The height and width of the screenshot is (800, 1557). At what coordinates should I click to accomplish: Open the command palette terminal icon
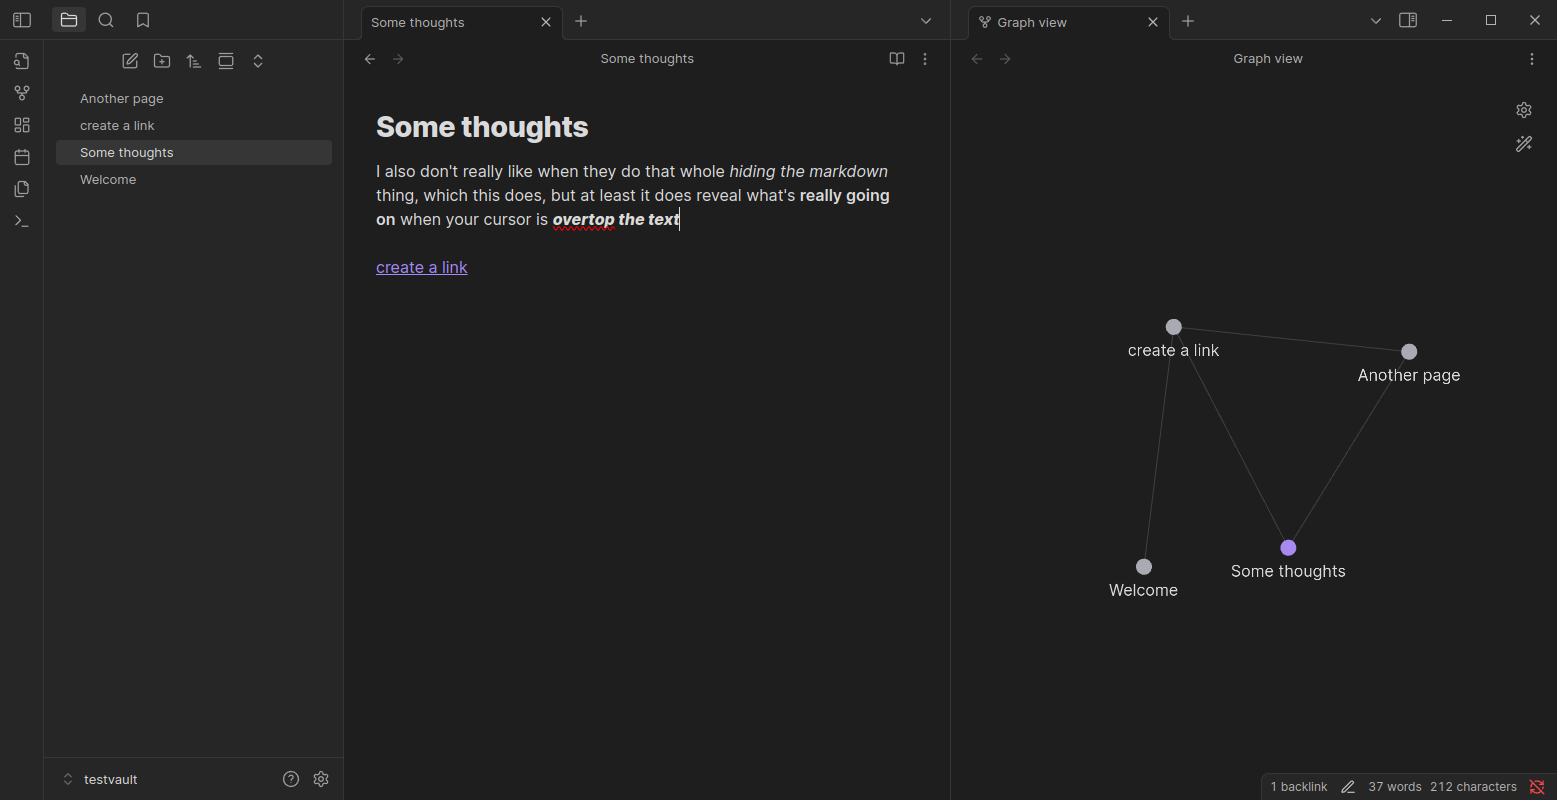[x=22, y=221]
